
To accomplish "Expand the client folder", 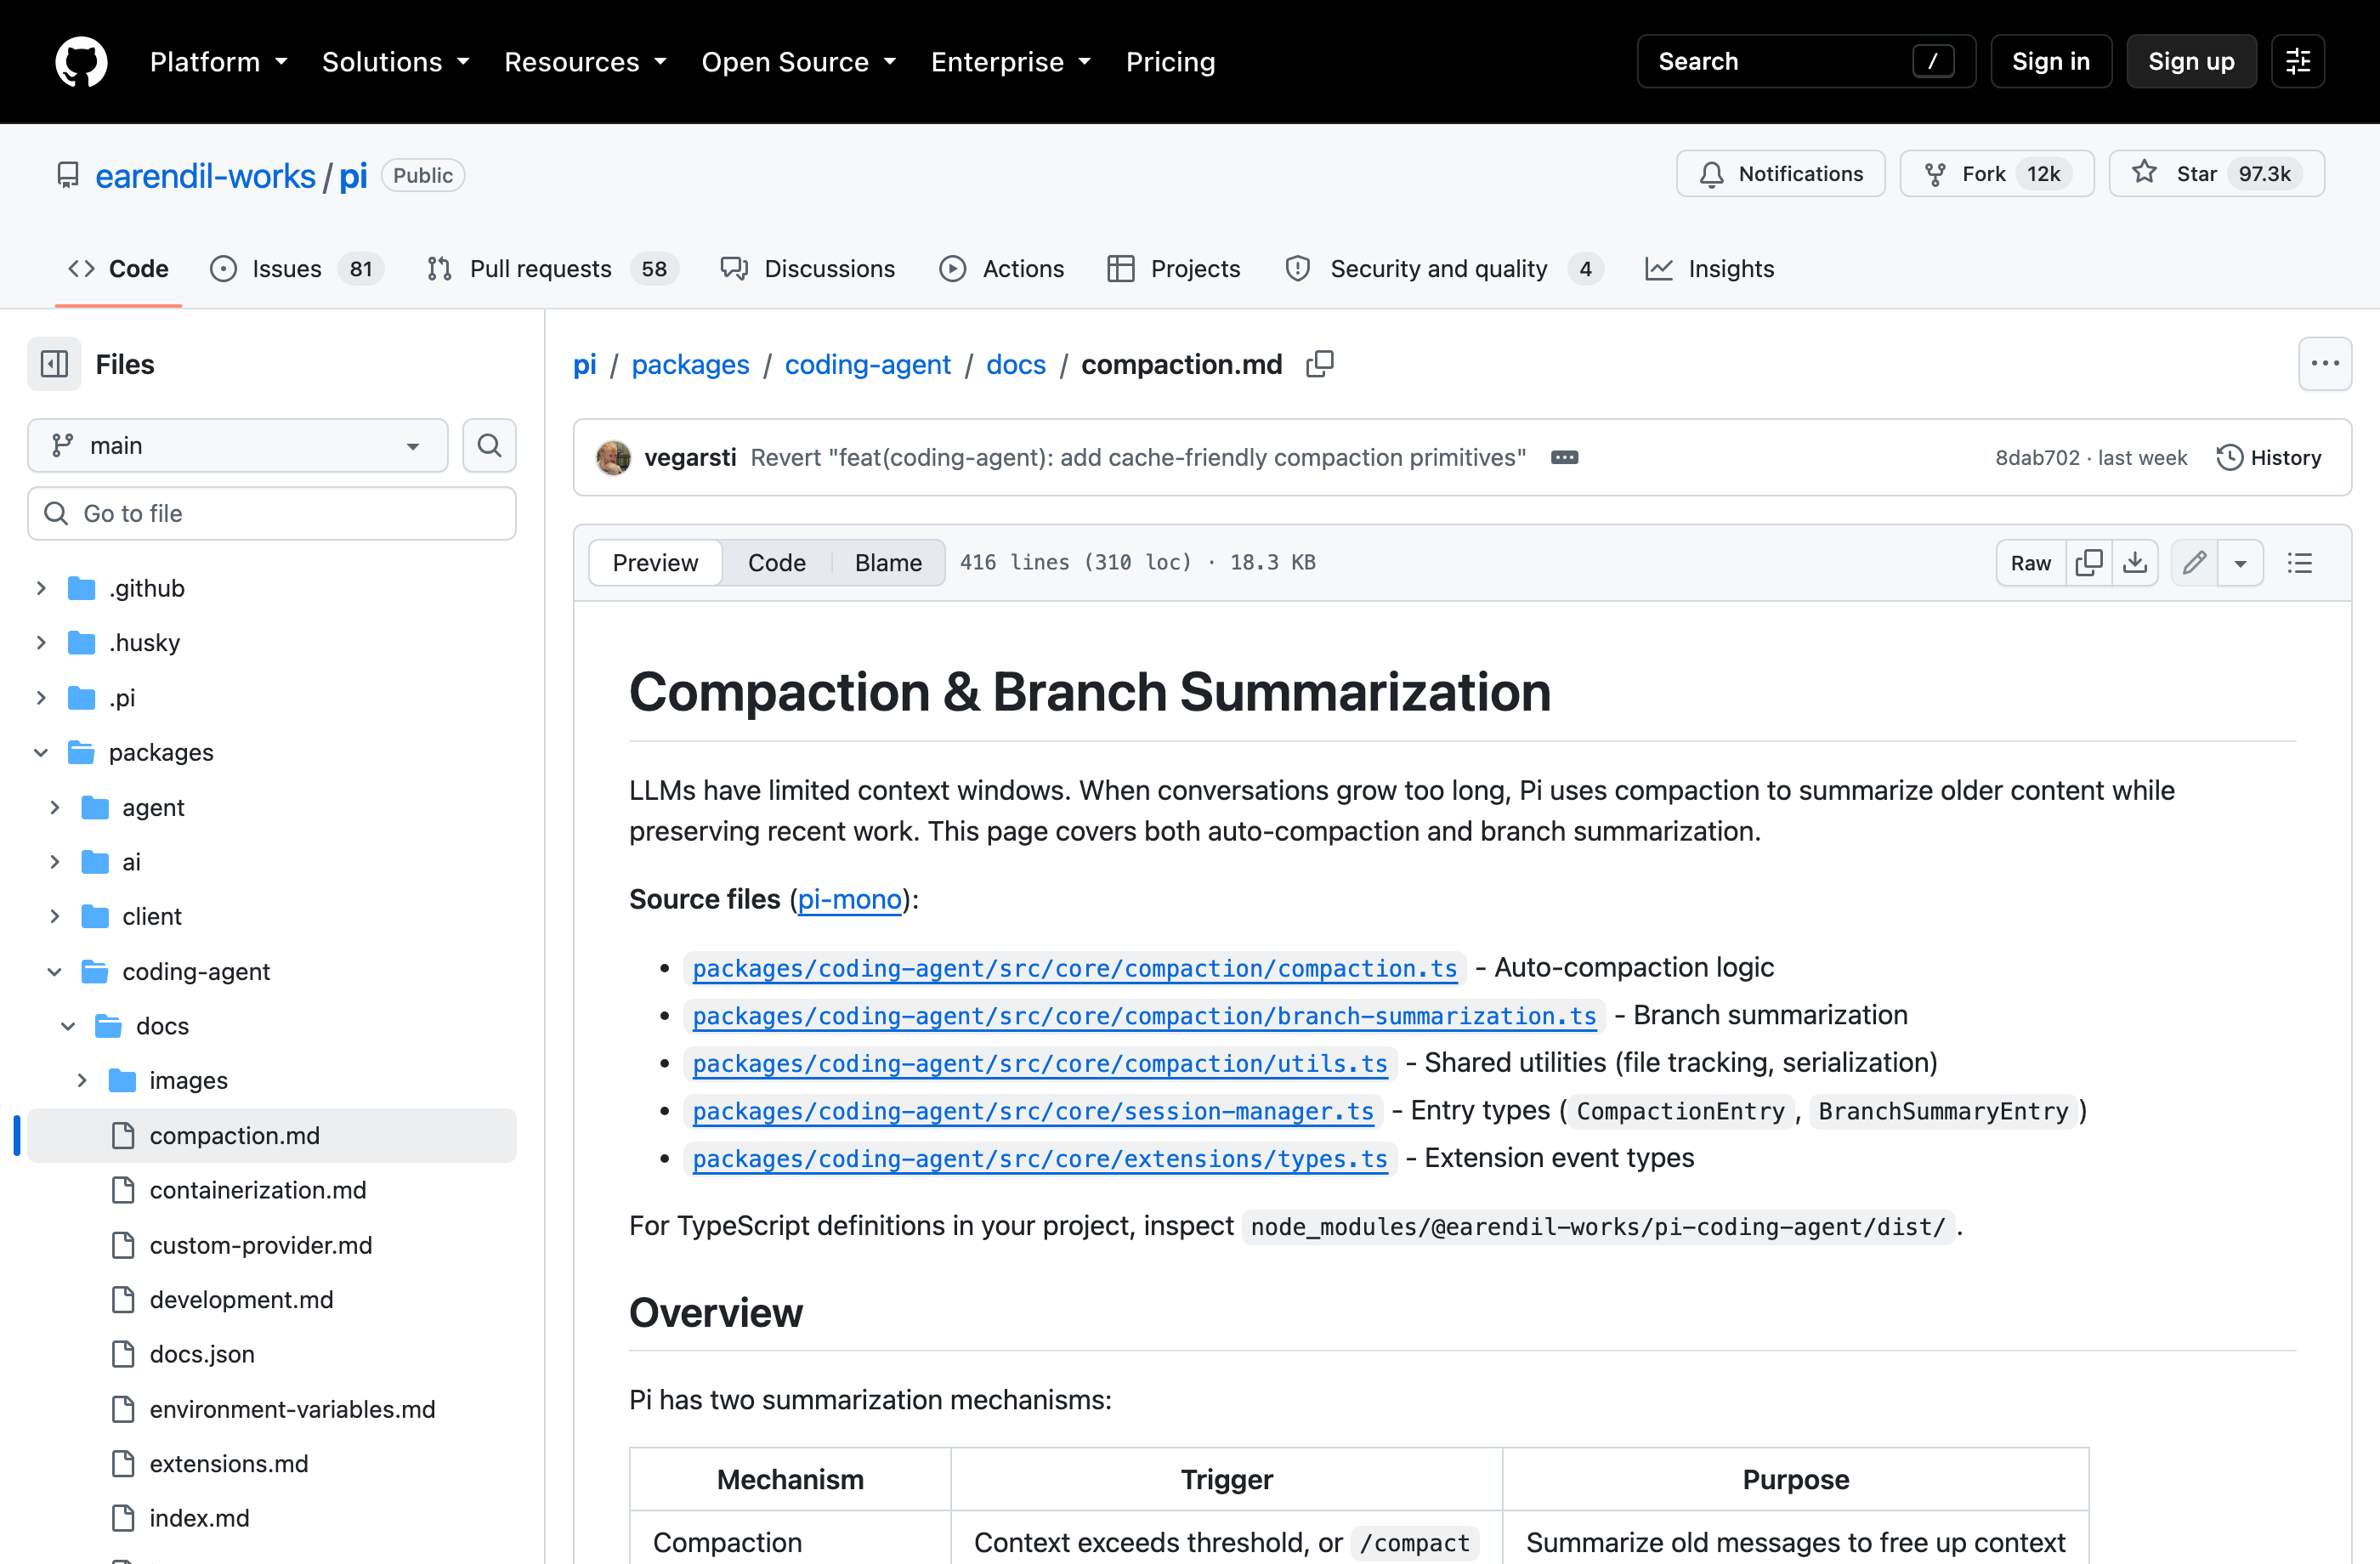I will [x=55, y=916].
